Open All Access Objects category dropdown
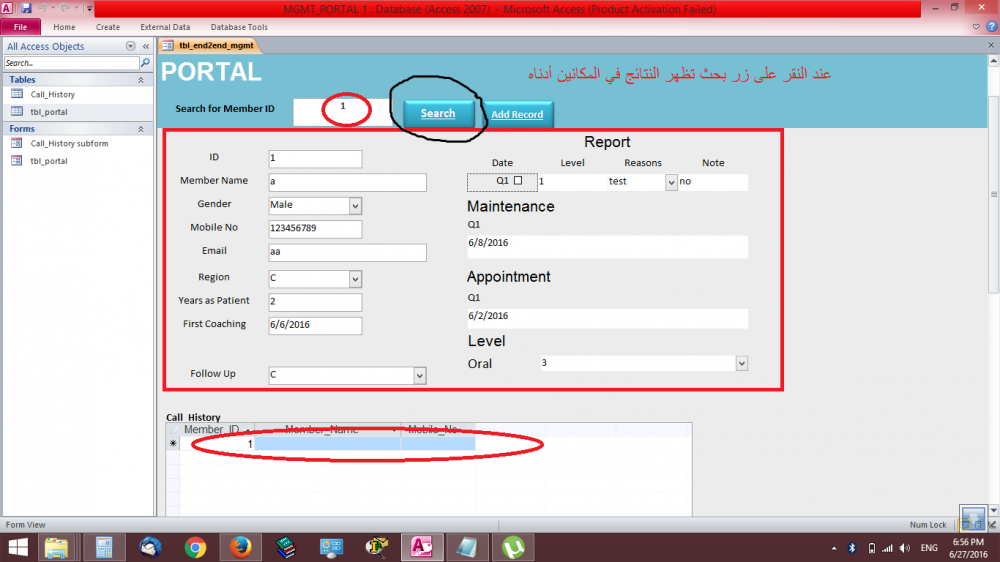Screen dimensions: 1000x562 130,46
